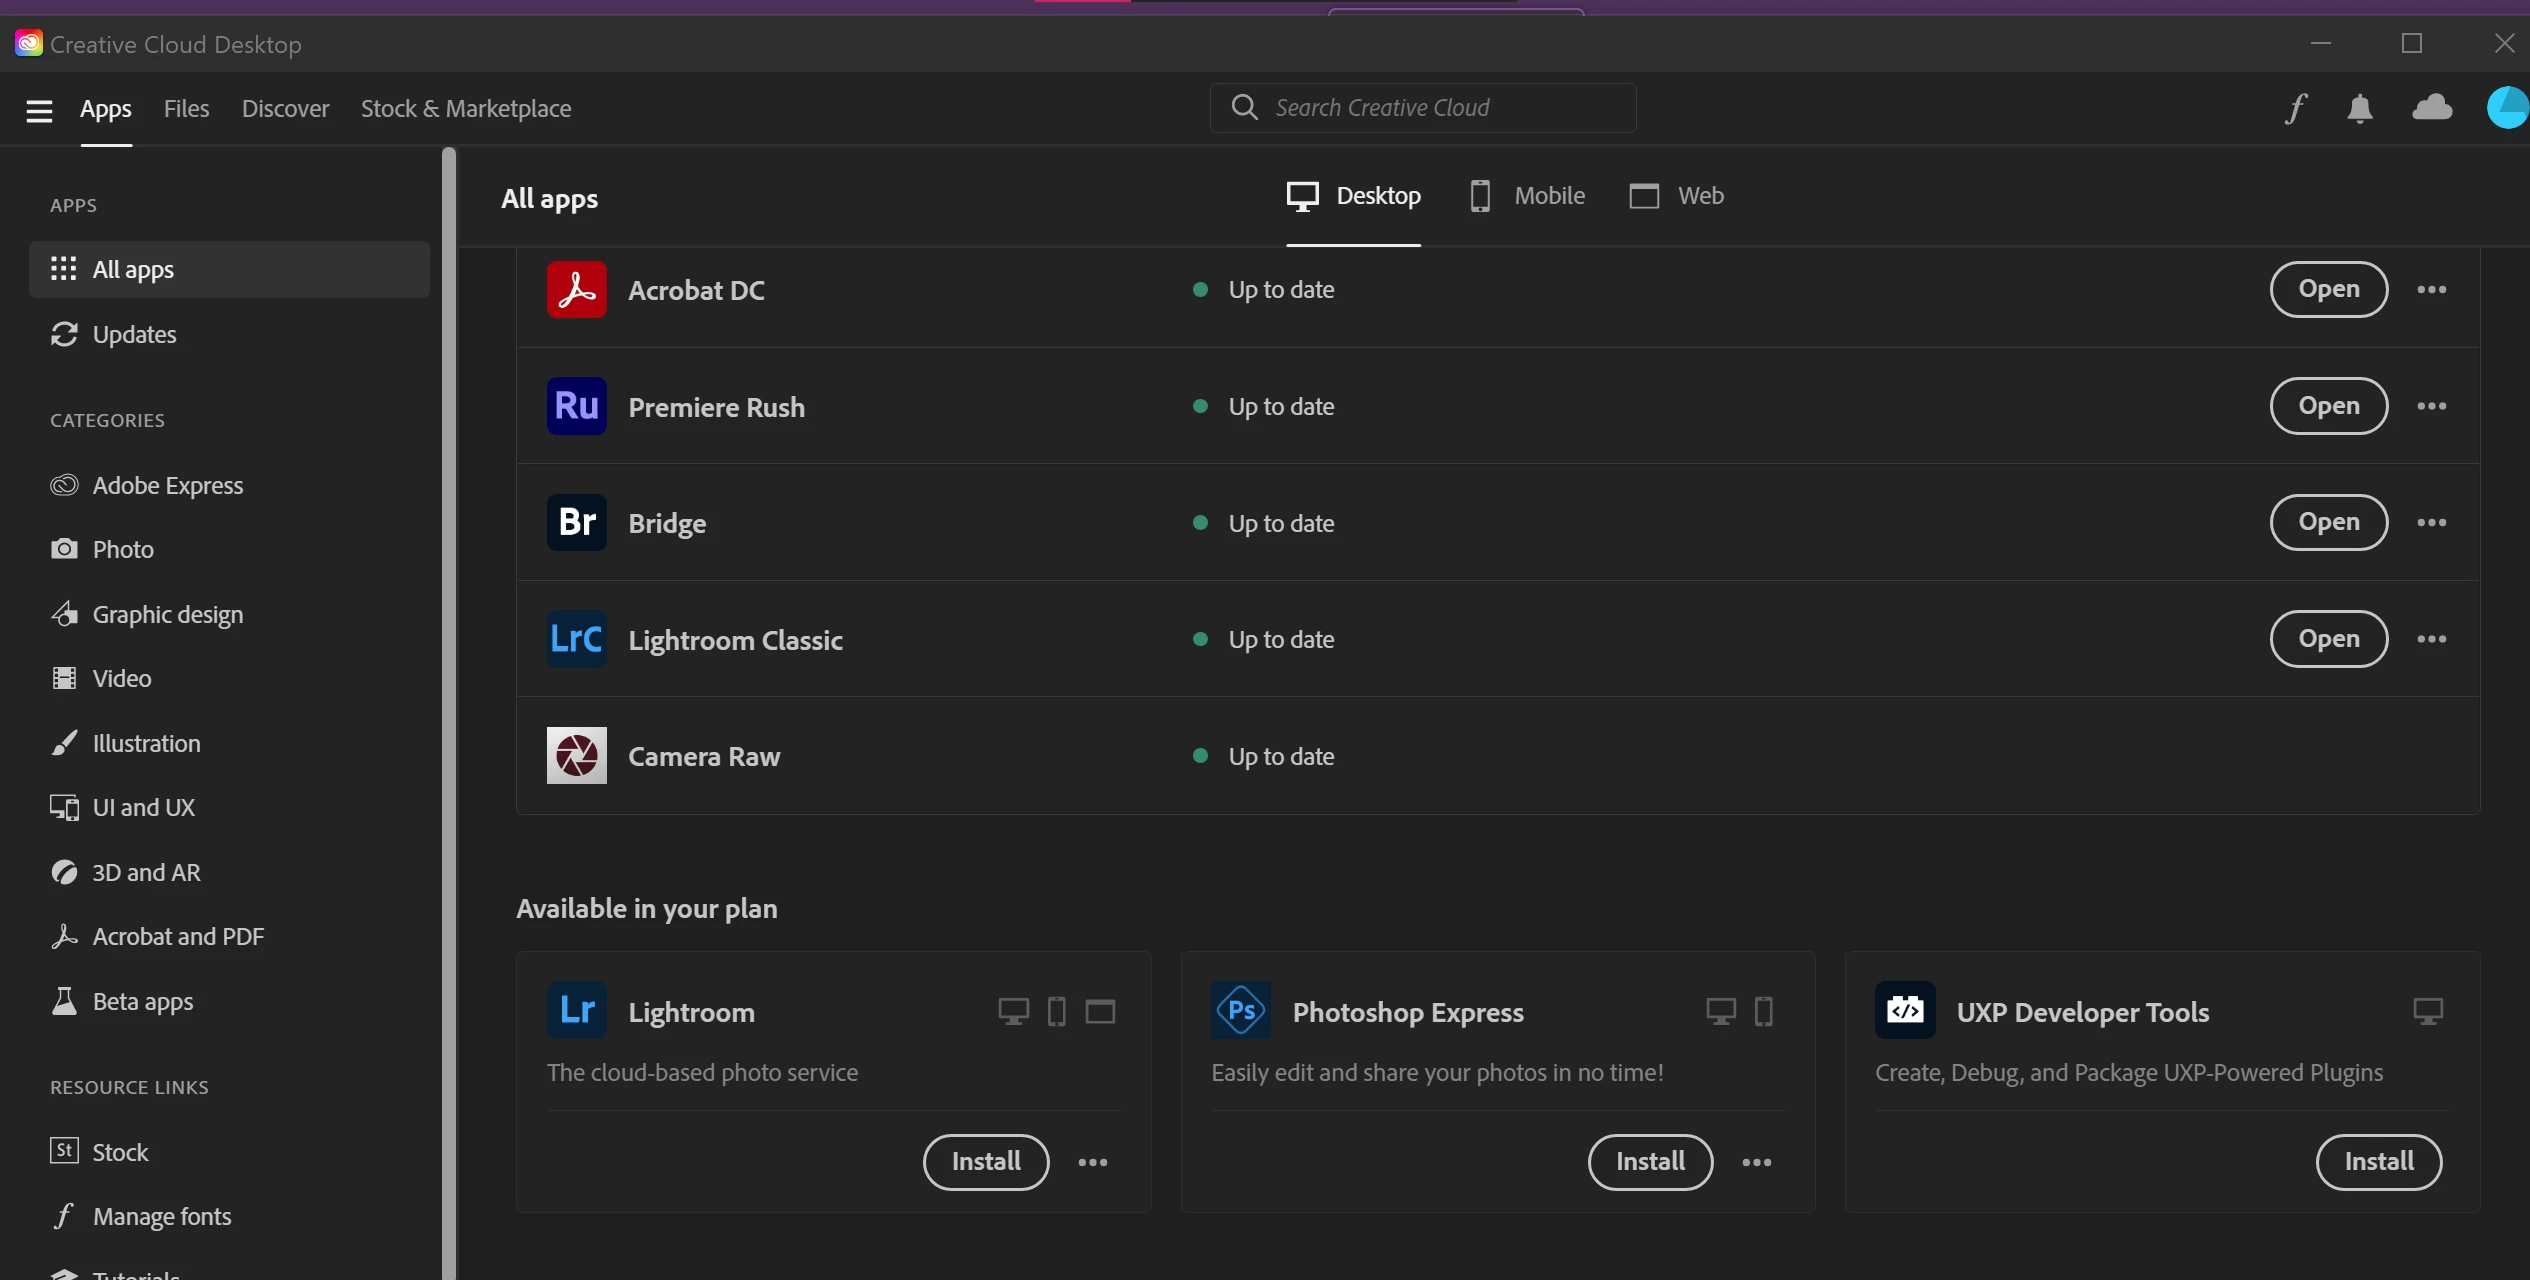Screen dimensions: 2530x1280
Task: Click the Camera Raw app icon
Action: 577,756
